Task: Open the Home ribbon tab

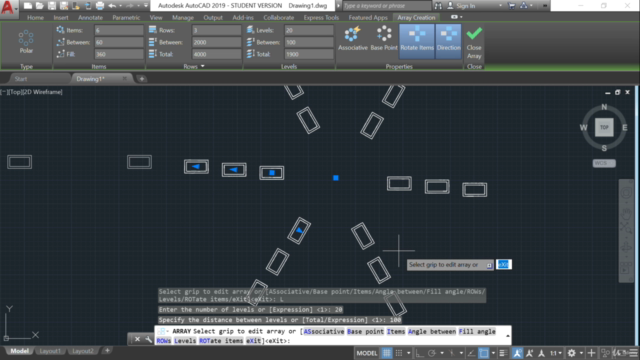Action: (x=36, y=18)
